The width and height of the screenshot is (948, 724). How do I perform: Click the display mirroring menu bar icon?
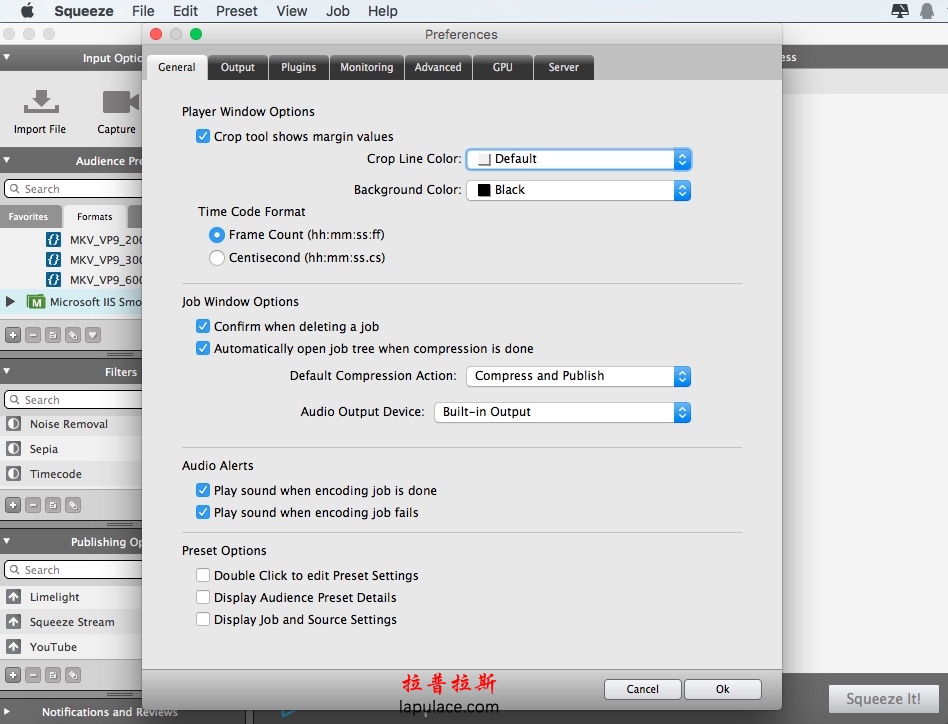pyautogui.click(x=900, y=11)
